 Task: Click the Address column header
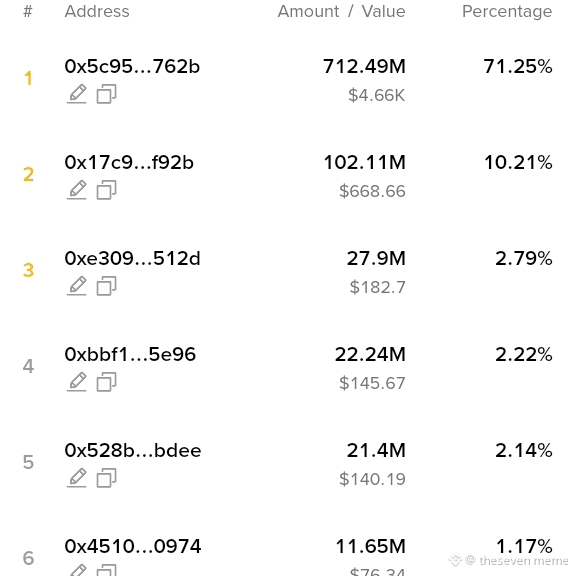97,11
